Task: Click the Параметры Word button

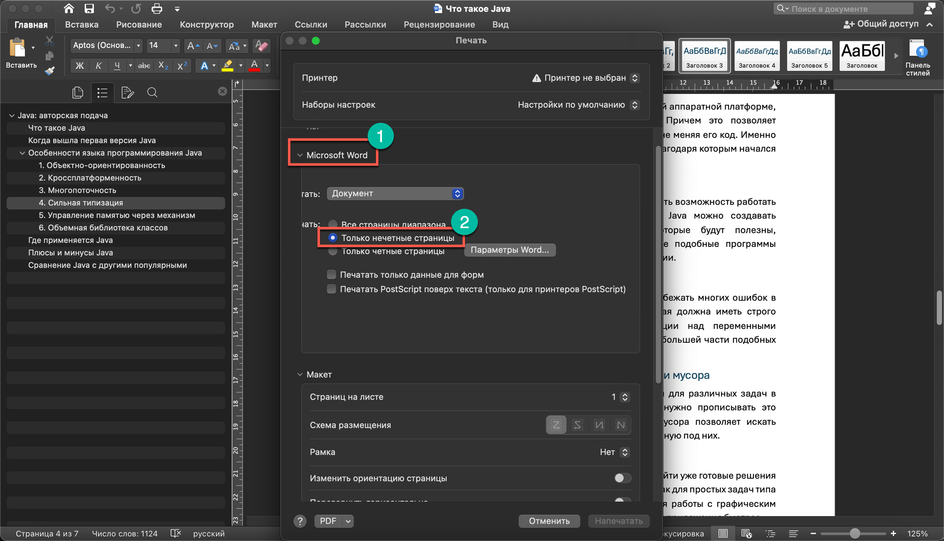Action: [510, 250]
